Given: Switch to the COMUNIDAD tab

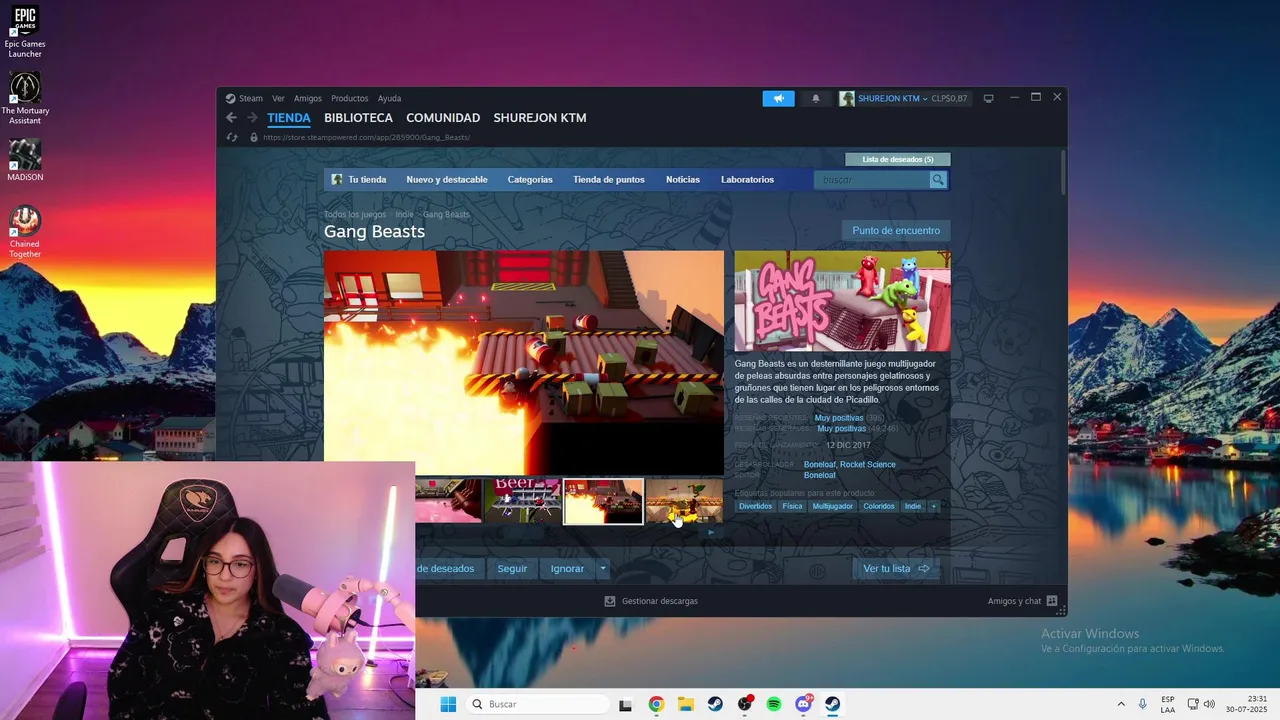Looking at the screenshot, I should 443,118.
